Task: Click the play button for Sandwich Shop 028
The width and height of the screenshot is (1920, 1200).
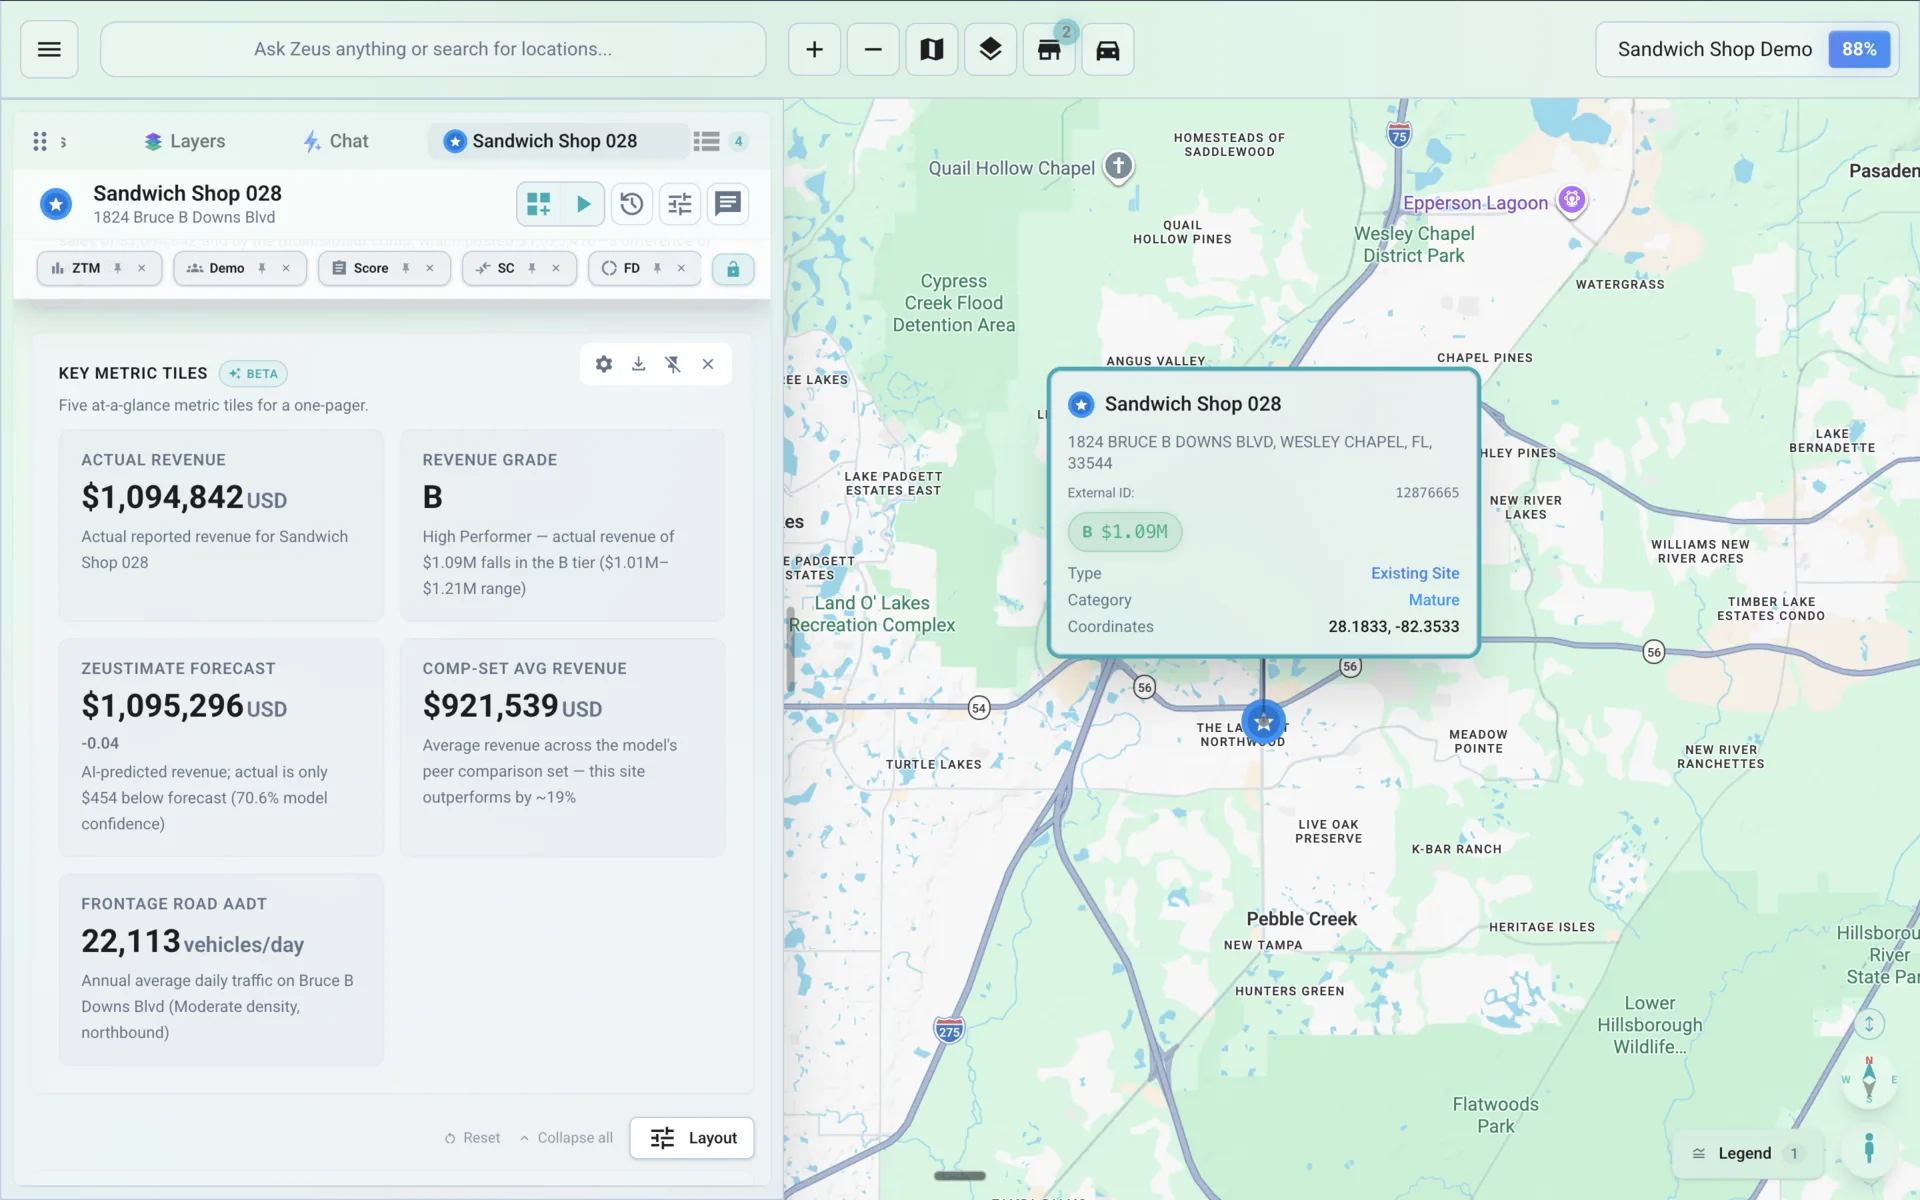Action: click(583, 204)
